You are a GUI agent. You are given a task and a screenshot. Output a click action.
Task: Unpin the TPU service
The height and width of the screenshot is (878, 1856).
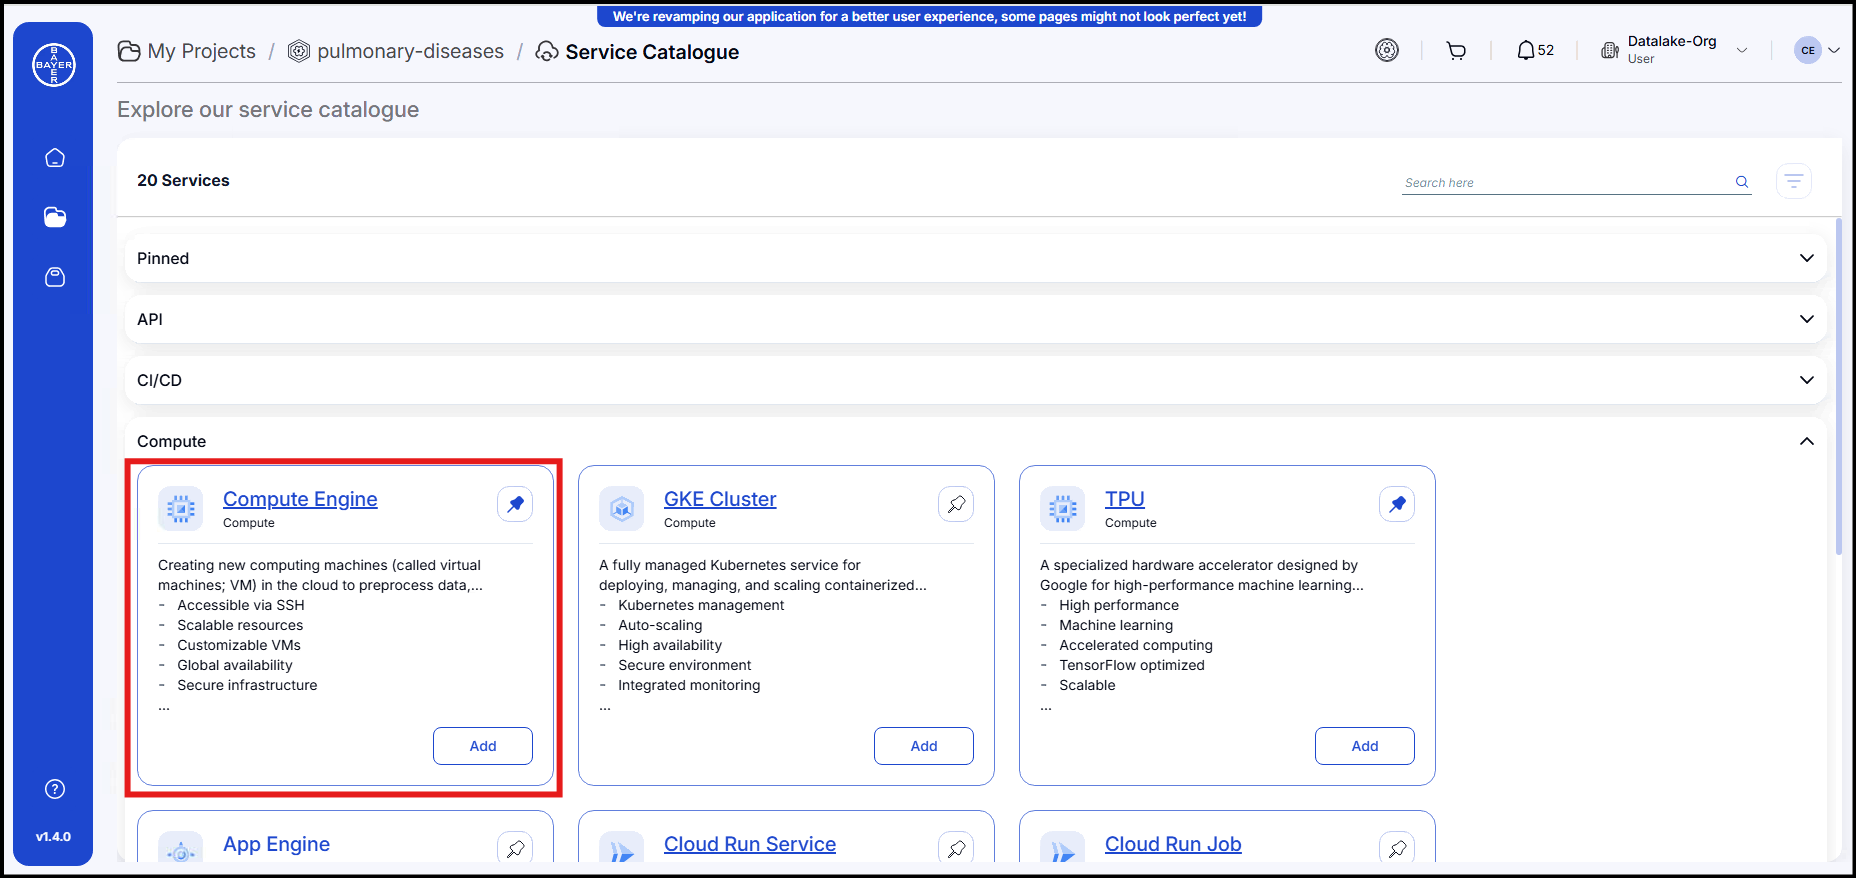tap(1397, 504)
